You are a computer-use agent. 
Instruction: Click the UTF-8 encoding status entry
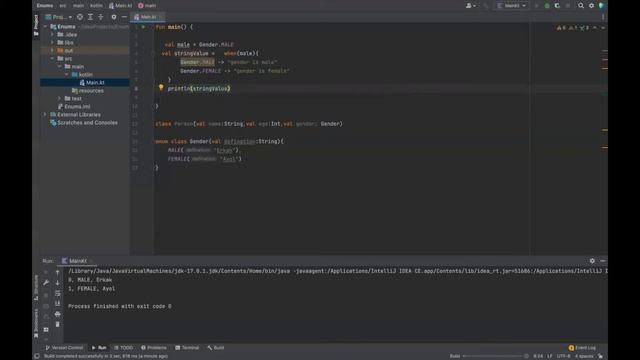[x=563, y=356]
